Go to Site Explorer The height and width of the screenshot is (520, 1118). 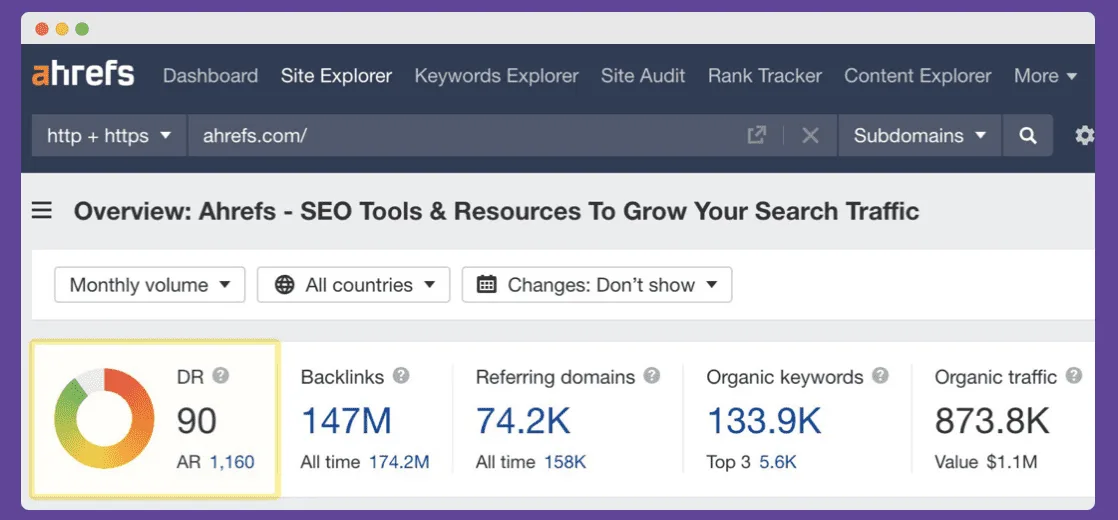click(337, 76)
